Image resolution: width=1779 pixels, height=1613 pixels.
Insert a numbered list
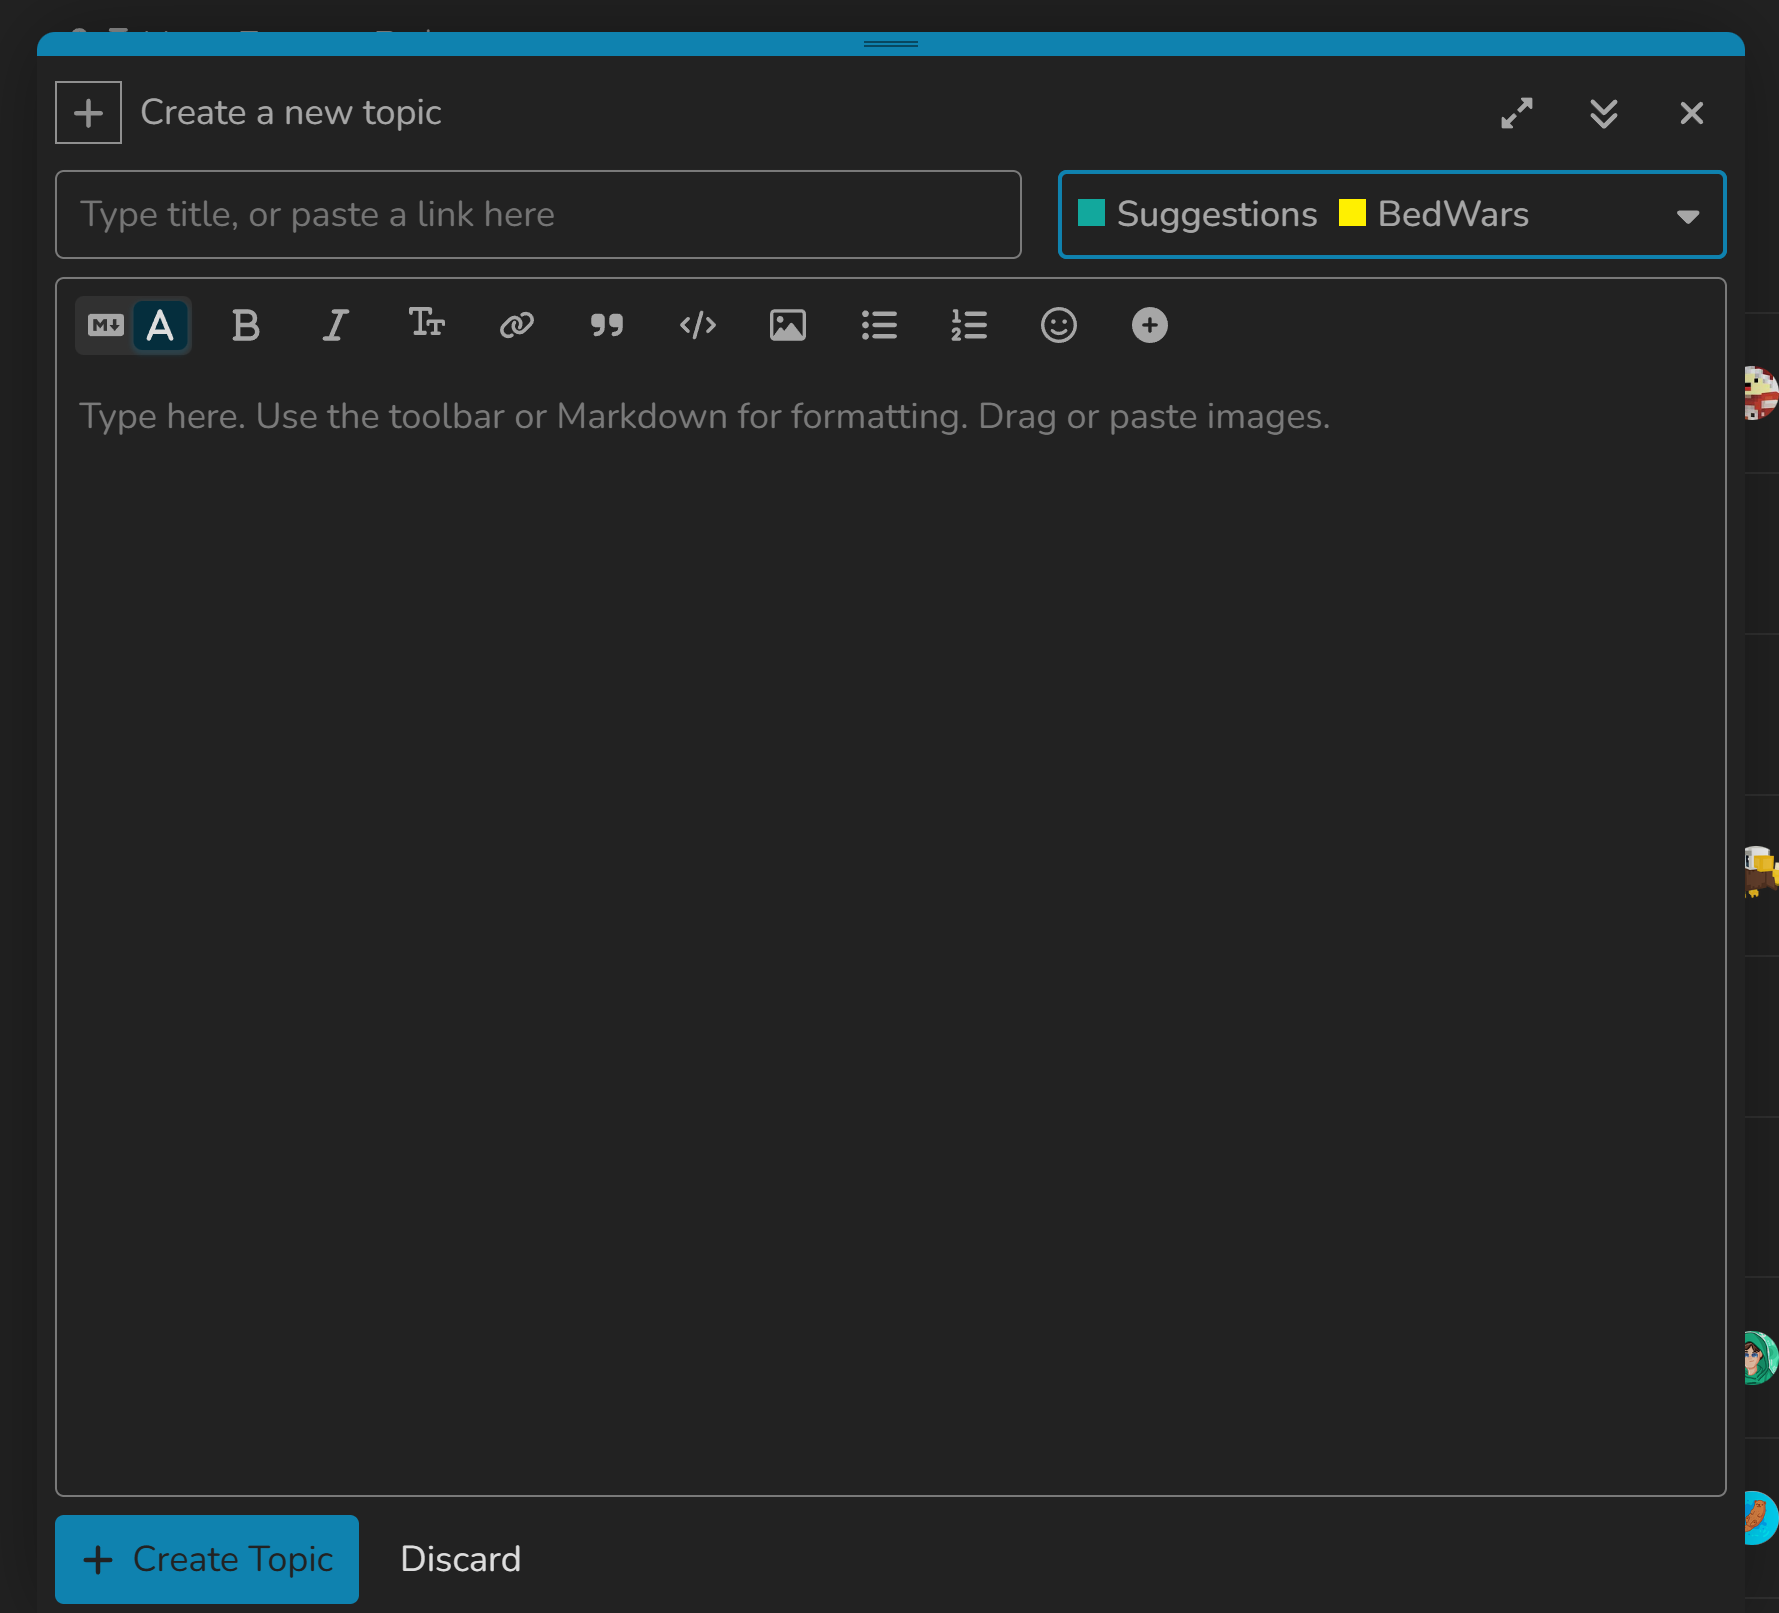click(x=968, y=326)
